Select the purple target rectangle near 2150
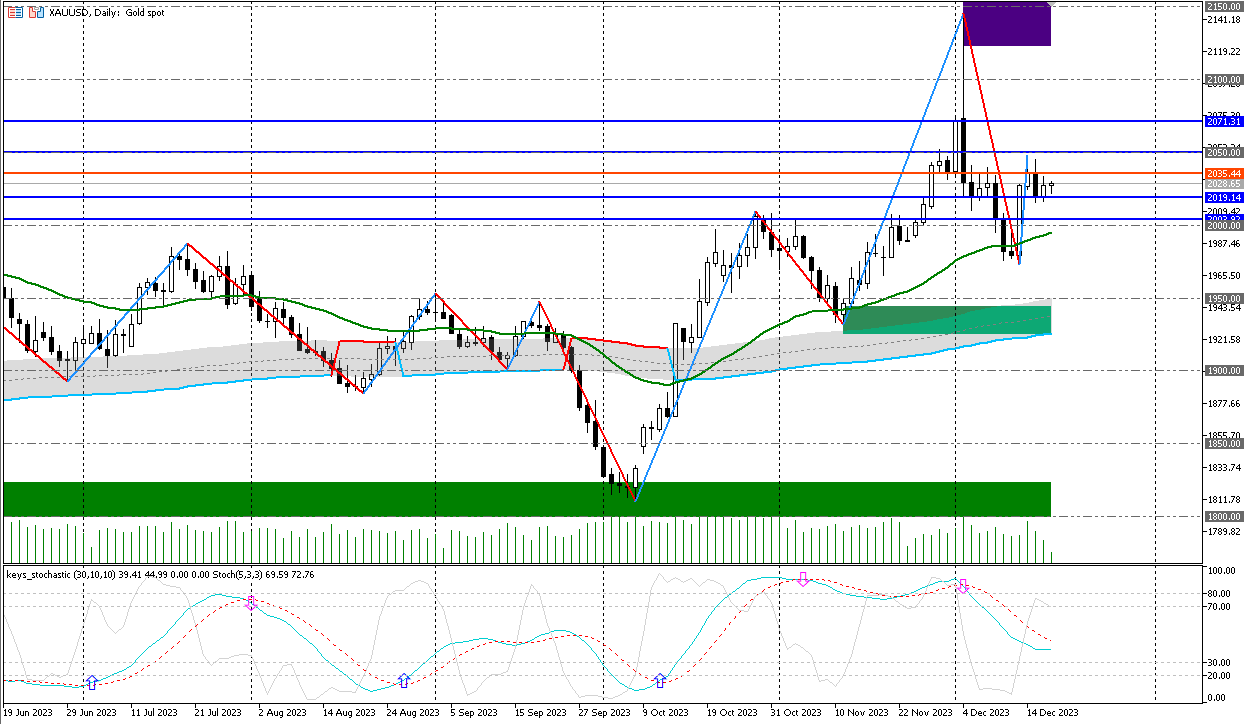The image size is (1253, 724). [1006, 24]
